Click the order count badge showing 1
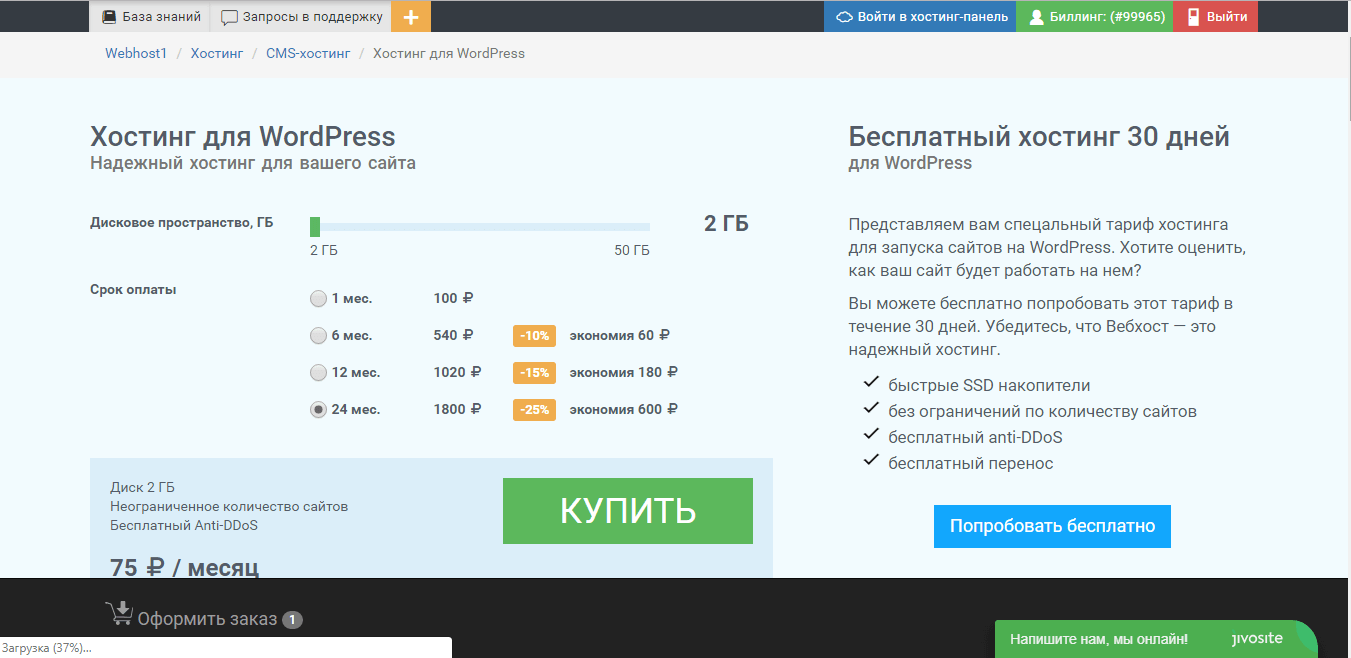 [292, 620]
